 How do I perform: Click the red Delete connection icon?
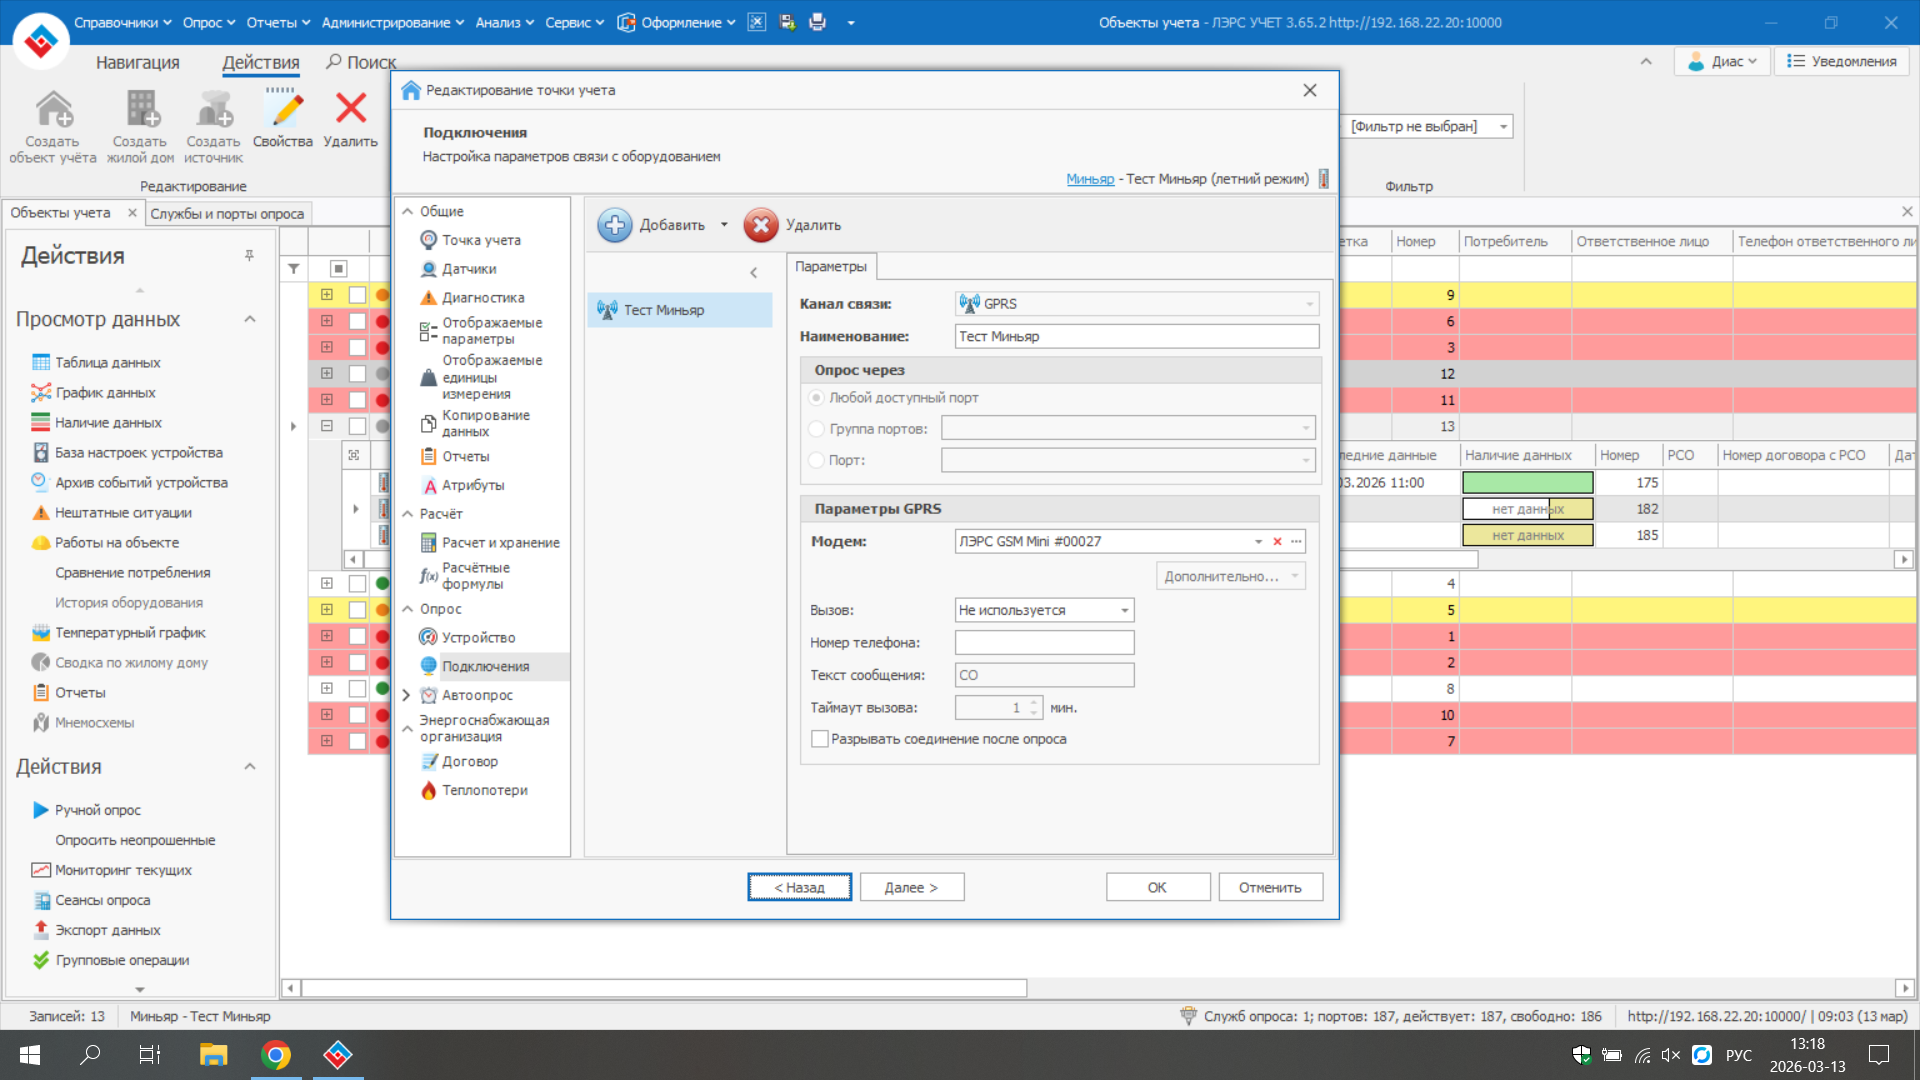tap(761, 225)
